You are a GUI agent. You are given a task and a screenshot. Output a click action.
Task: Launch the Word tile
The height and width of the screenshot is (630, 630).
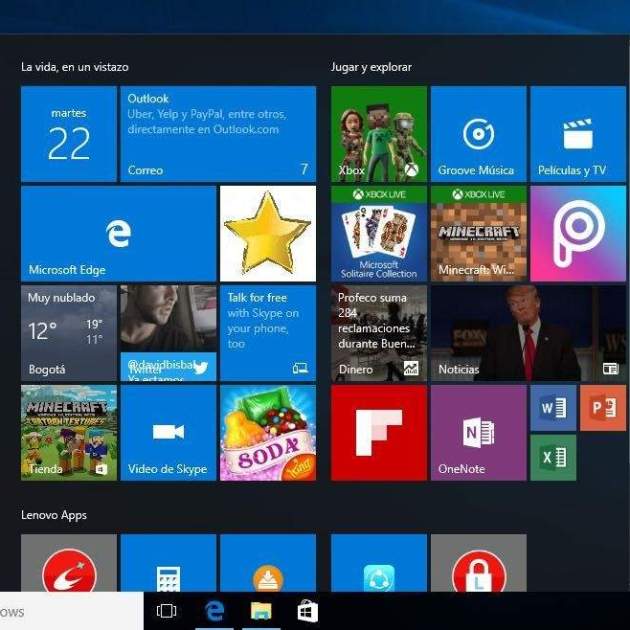553,408
